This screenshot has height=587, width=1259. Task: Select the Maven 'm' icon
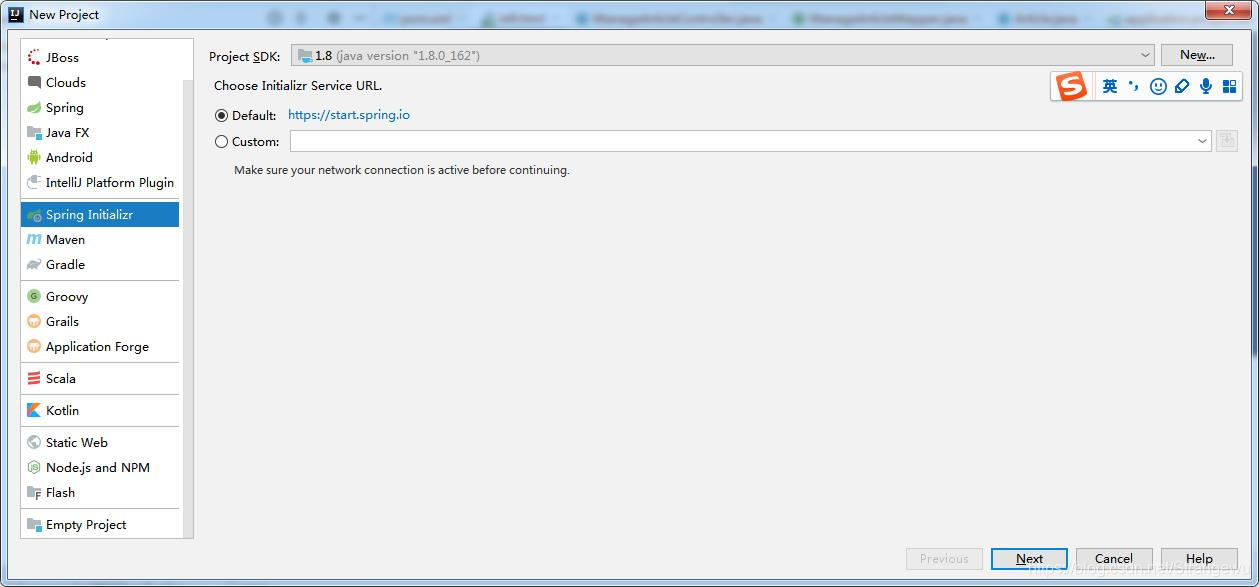coord(34,240)
